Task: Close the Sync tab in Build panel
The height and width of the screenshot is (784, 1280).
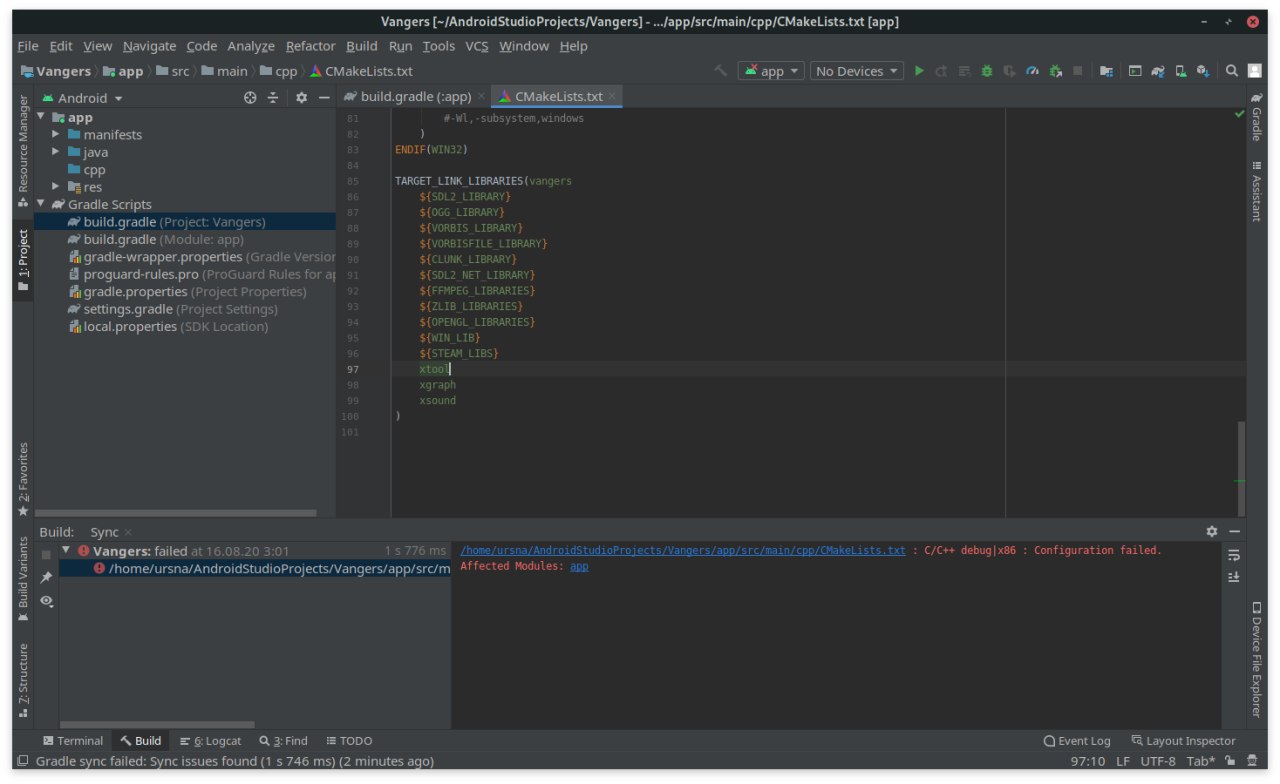Action: (x=128, y=533)
